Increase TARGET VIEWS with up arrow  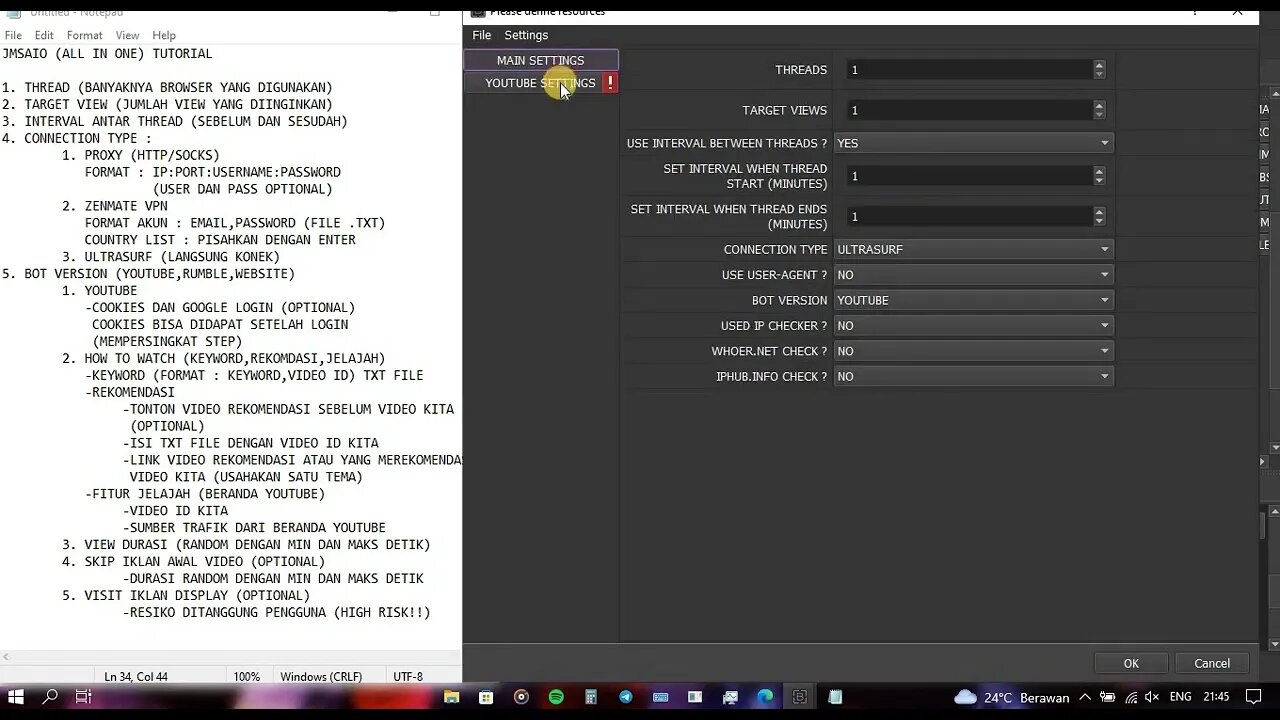tap(1099, 105)
